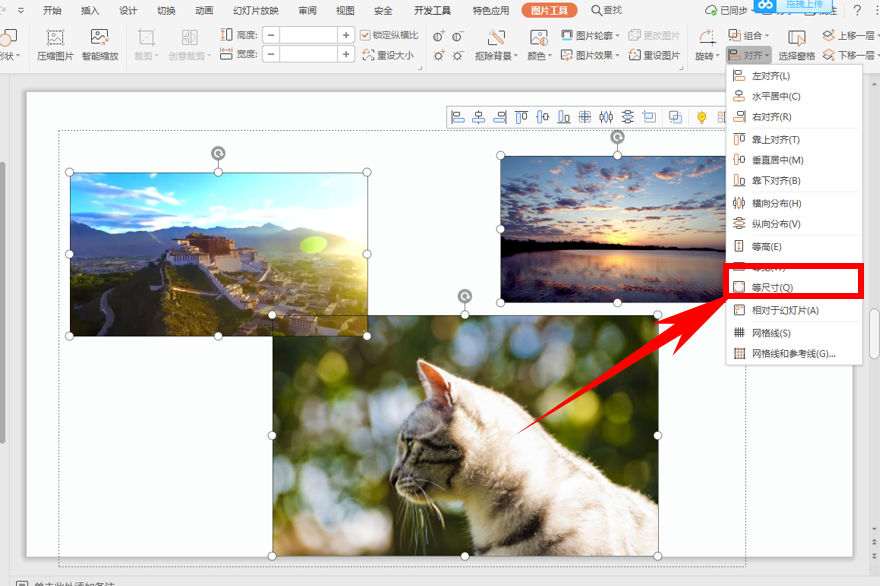Click group objects icon in floating toolbar

(676, 117)
